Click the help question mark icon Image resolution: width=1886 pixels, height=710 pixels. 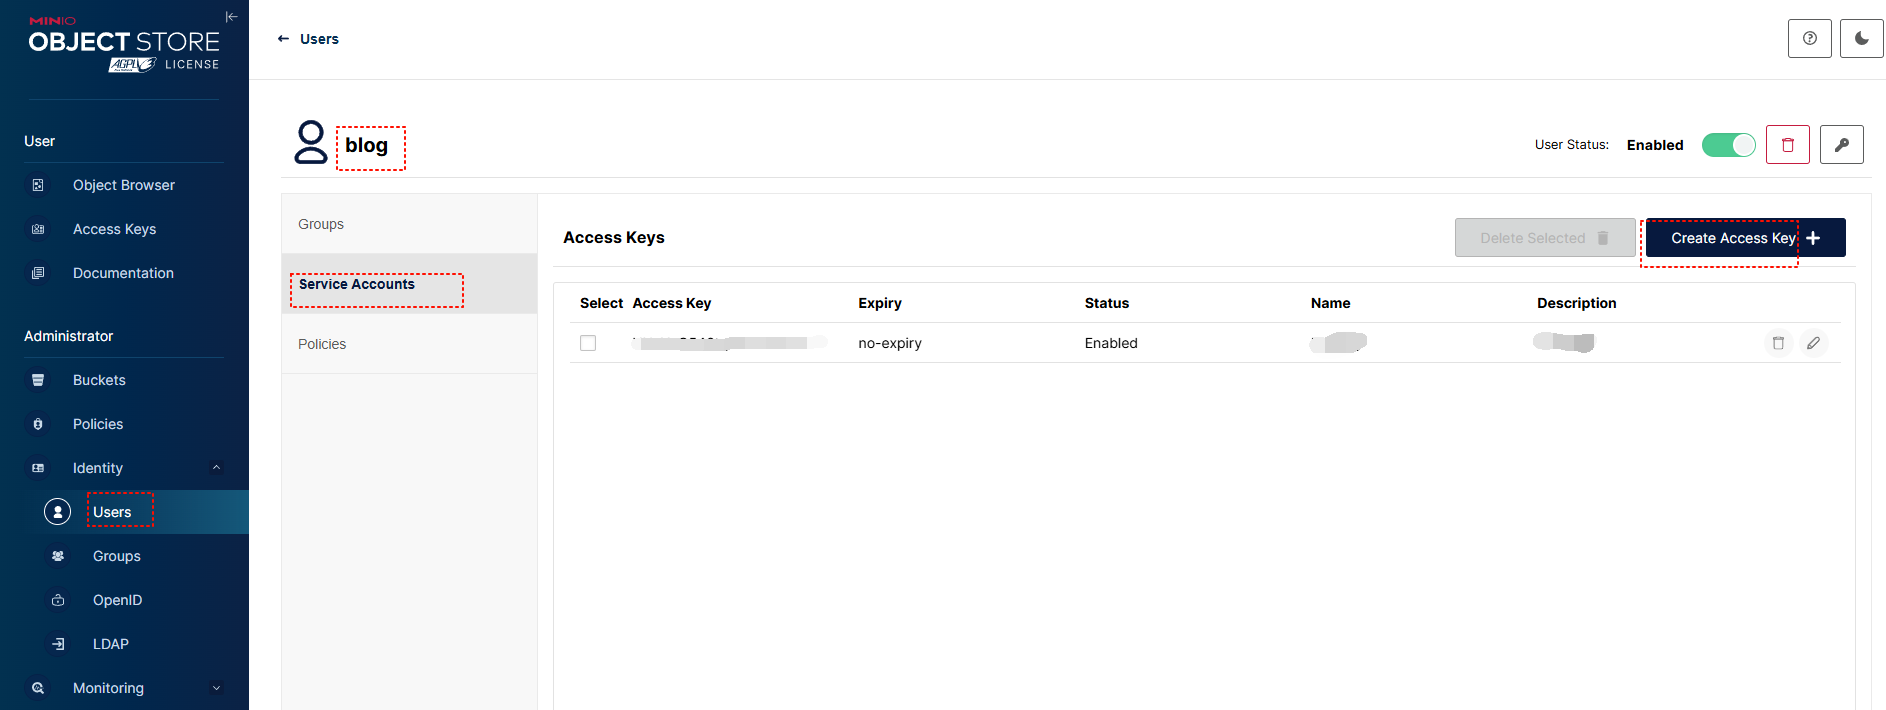[x=1809, y=39]
